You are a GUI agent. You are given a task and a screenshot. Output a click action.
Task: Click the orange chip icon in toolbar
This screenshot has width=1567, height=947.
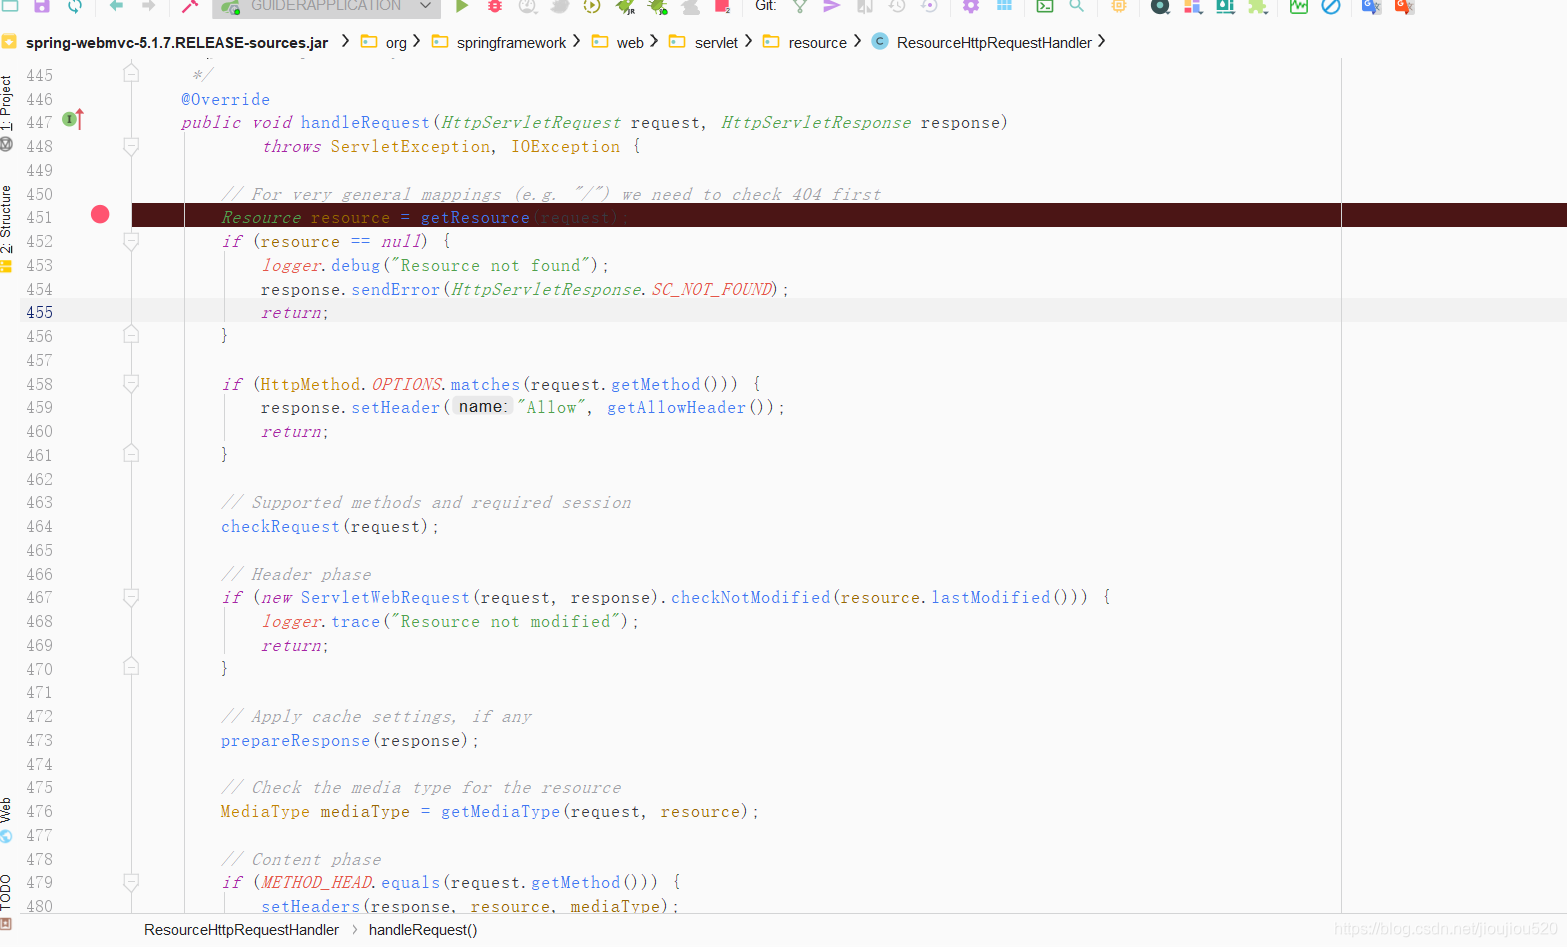tap(1119, 6)
